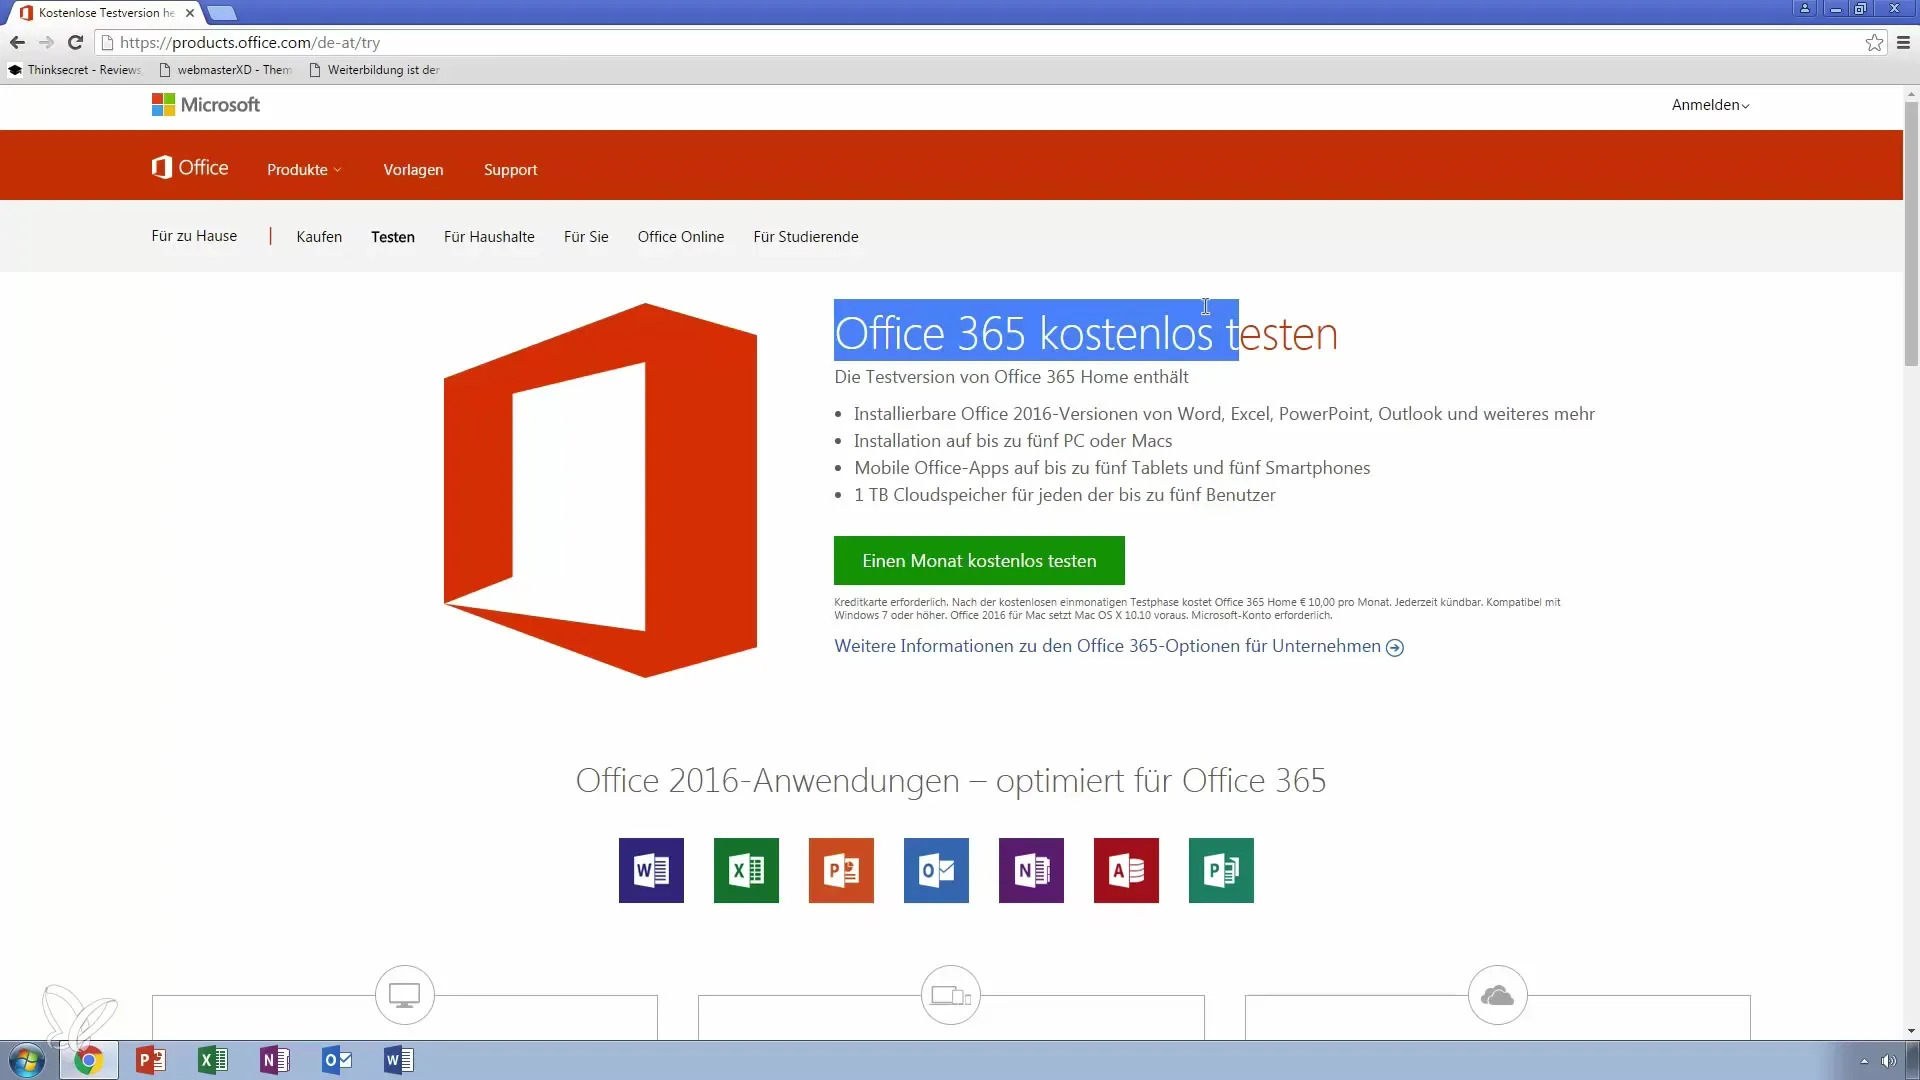This screenshot has height=1080, width=1920.
Task: Click the OneNote app icon on the page
Action: point(1031,870)
